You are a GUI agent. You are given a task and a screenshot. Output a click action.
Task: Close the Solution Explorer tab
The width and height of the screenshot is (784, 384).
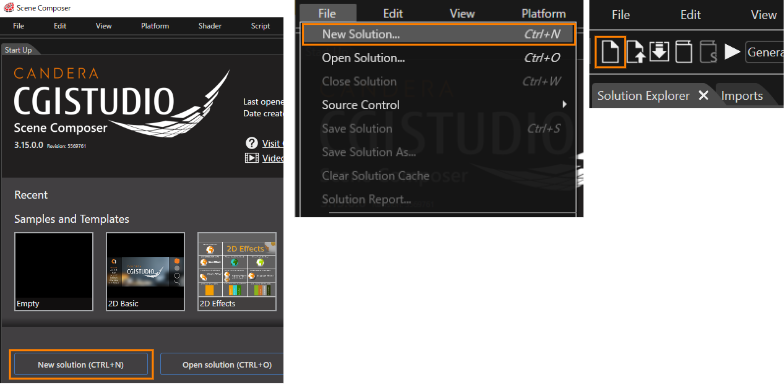(x=703, y=96)
